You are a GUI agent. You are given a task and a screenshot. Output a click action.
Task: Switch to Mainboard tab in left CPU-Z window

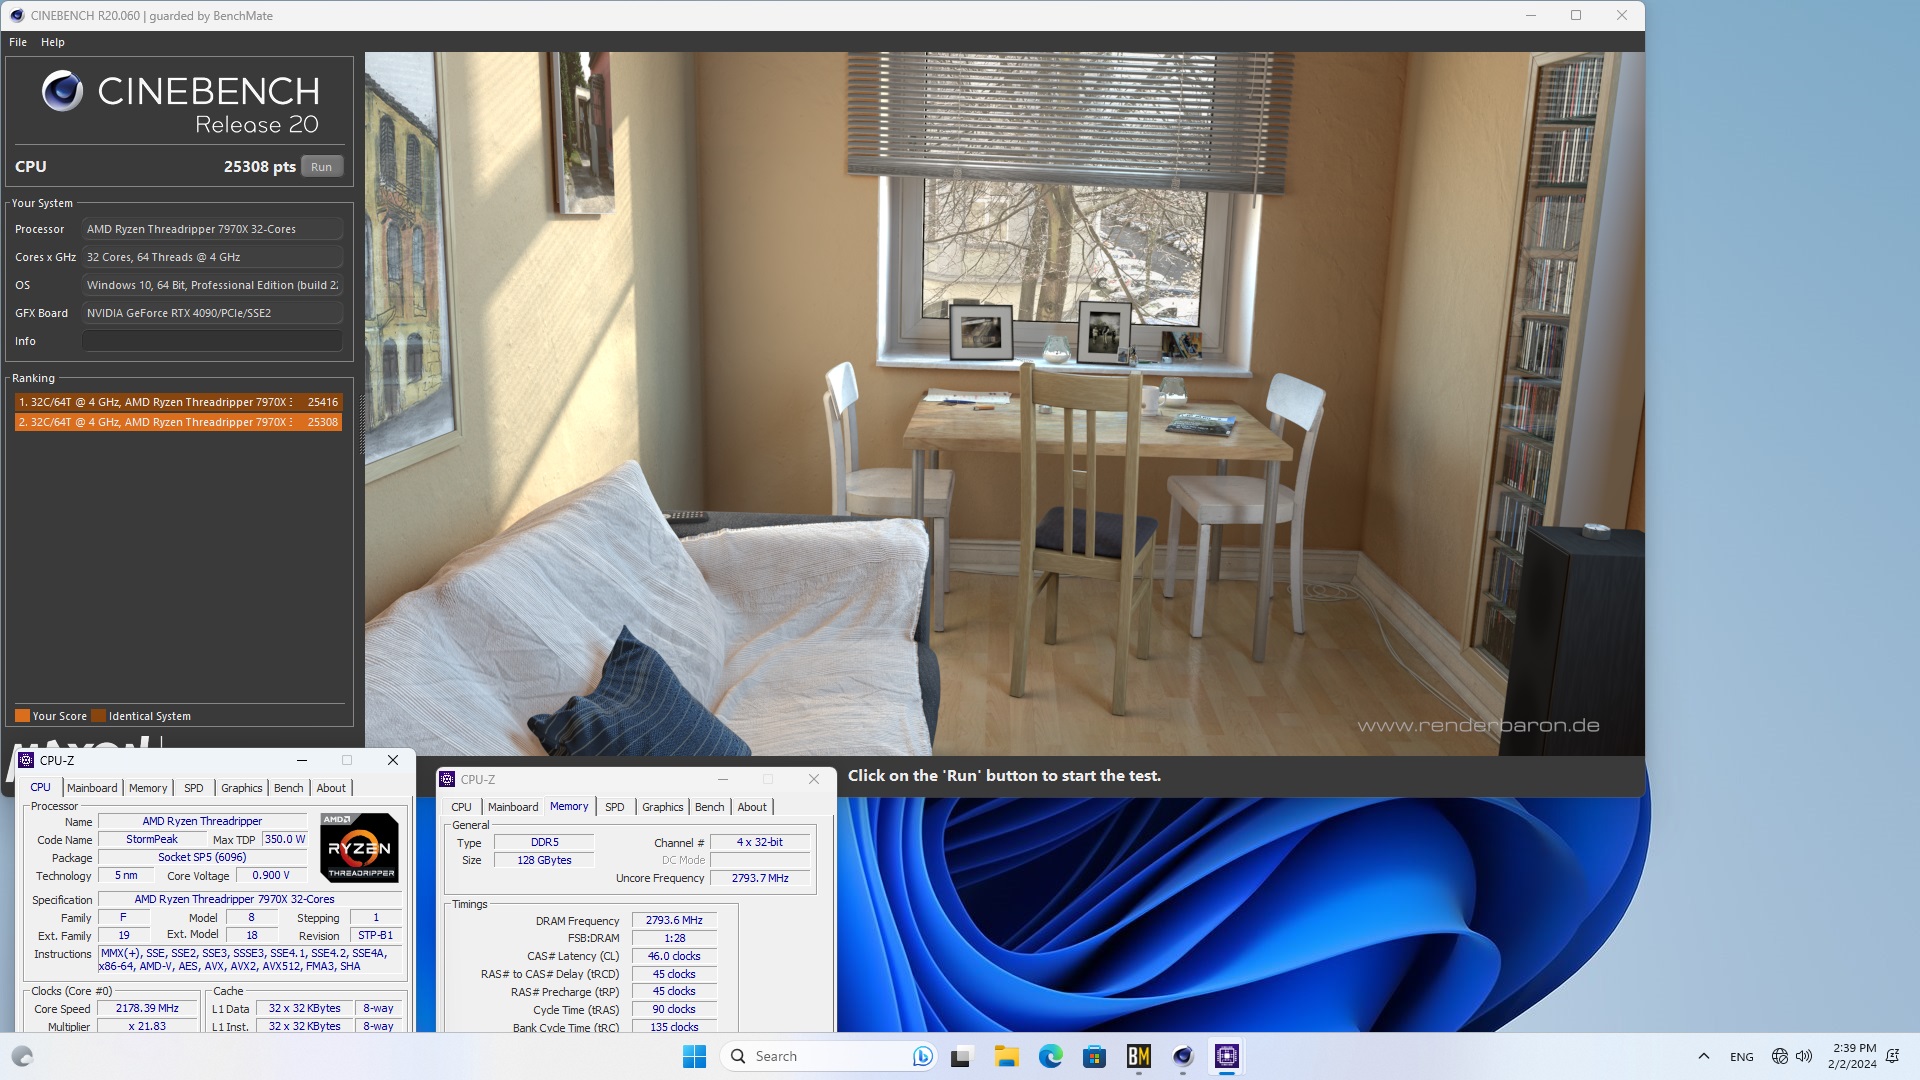[92, 788]
